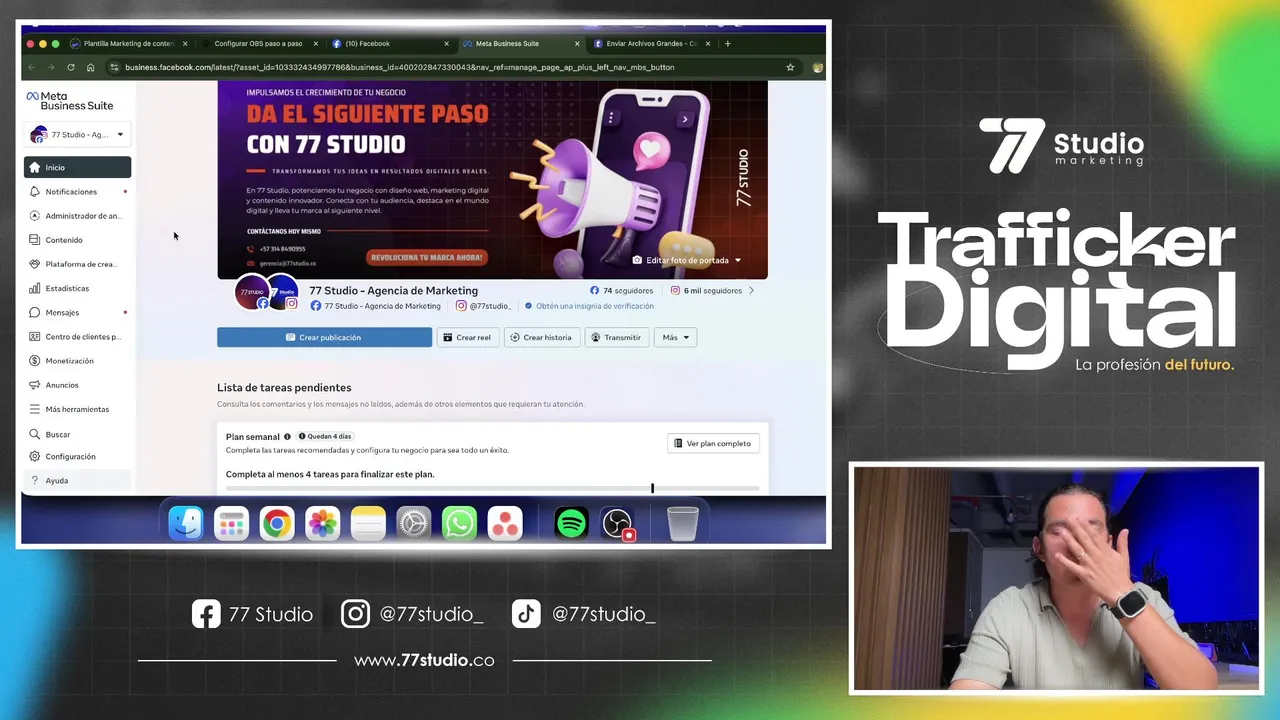This screenshot has width=1280, height=720.
Task: Expand followers chevron next to 6 mil seguidores
Action: (751, 291)
